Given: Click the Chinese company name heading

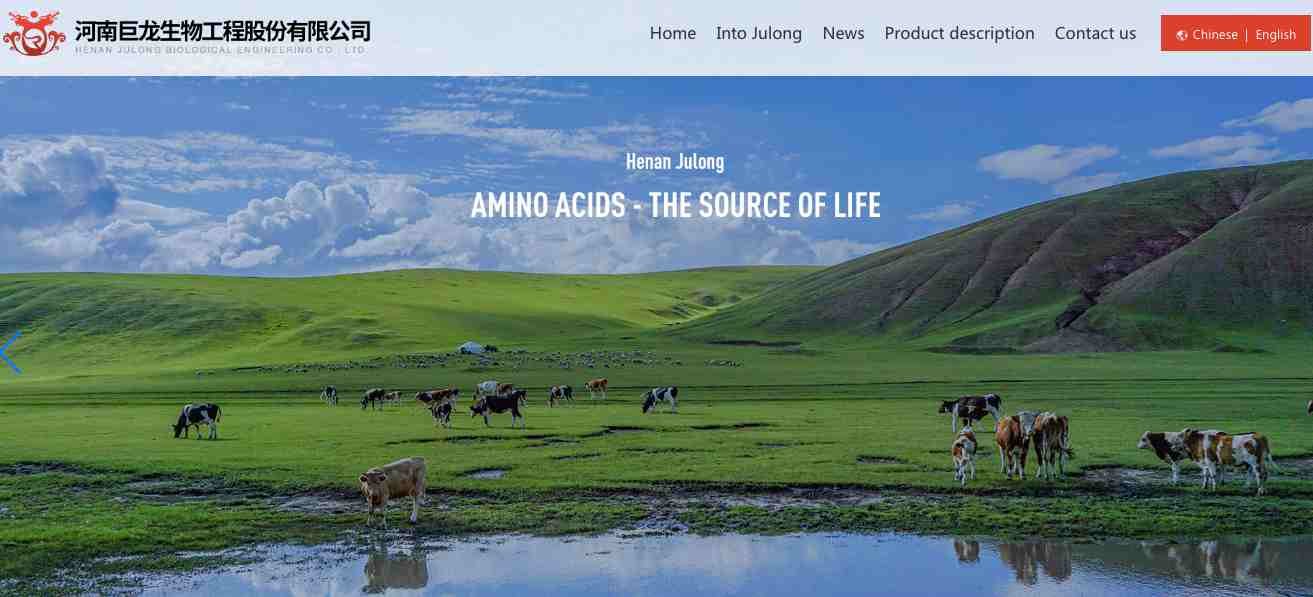Looking at the screenshot, I should pyautogui.click(x=223, y=31).
